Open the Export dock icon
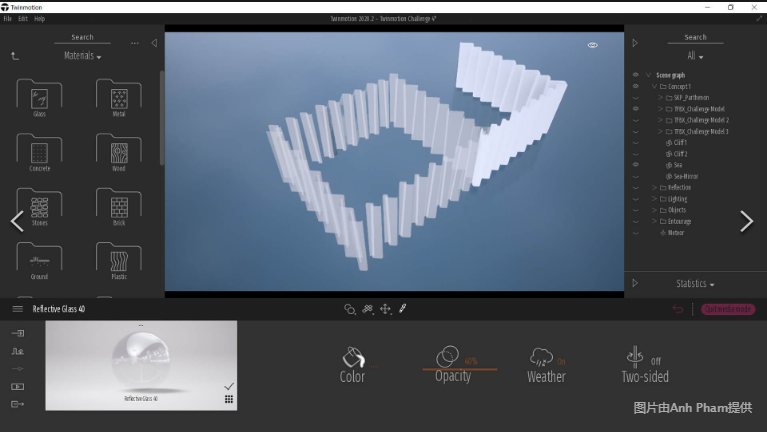767x432 pixels. pos(18,404)
